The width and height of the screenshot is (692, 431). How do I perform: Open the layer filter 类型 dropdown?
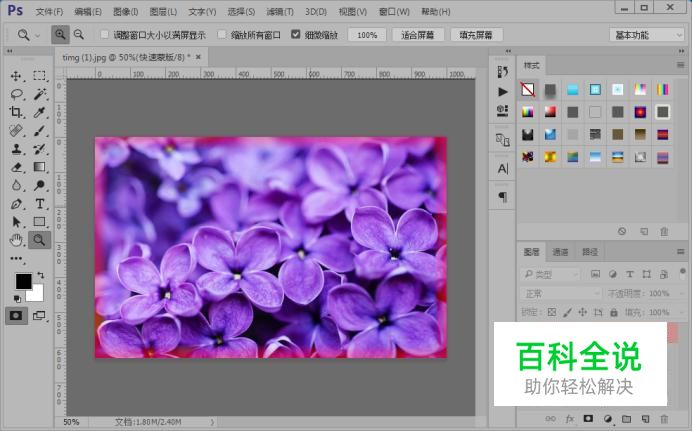551,274
